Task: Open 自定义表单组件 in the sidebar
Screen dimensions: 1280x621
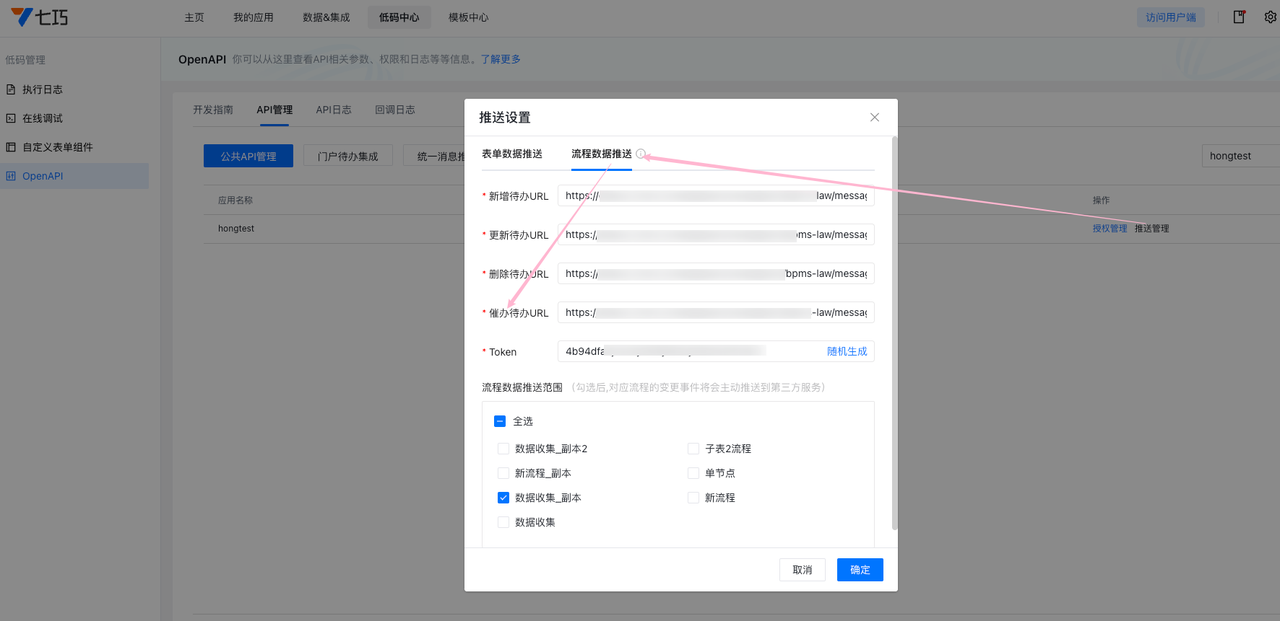Action: (57, 147)
